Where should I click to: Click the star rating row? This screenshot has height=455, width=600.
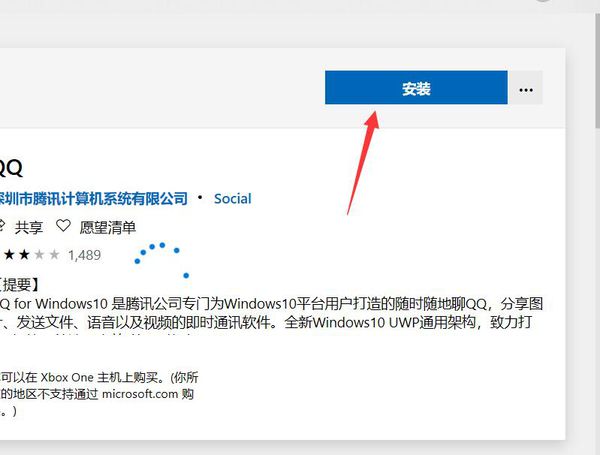[x=30, y=254]
